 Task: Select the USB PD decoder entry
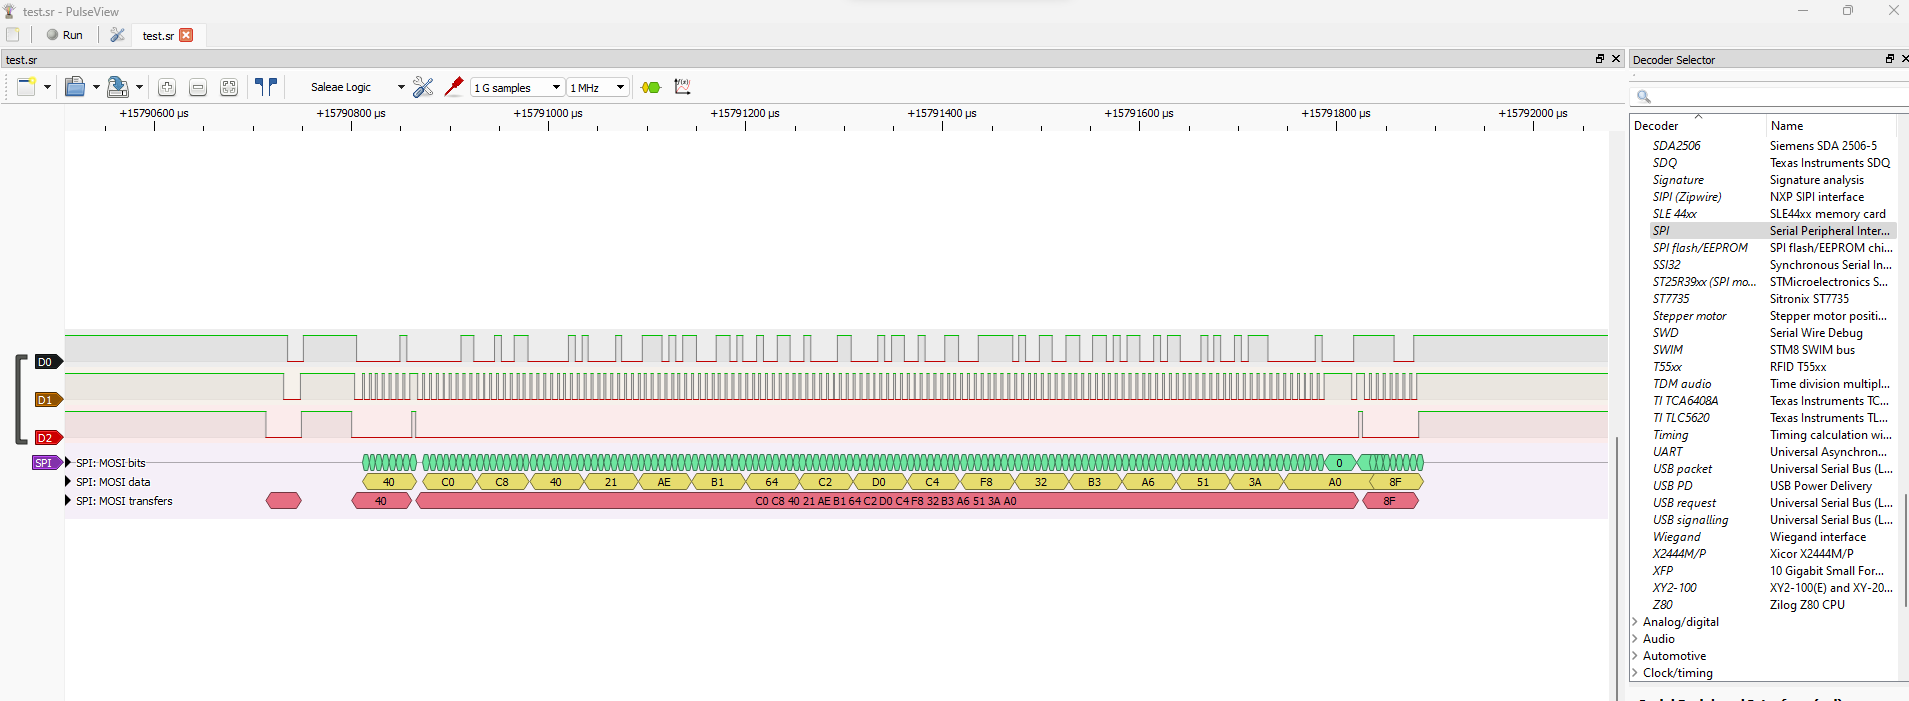(1672, 486)
